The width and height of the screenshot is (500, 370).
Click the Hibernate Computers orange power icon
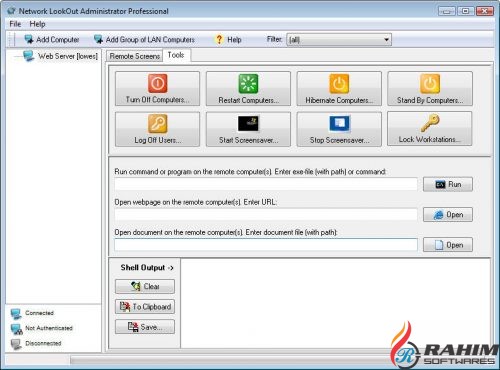point(339,83)
